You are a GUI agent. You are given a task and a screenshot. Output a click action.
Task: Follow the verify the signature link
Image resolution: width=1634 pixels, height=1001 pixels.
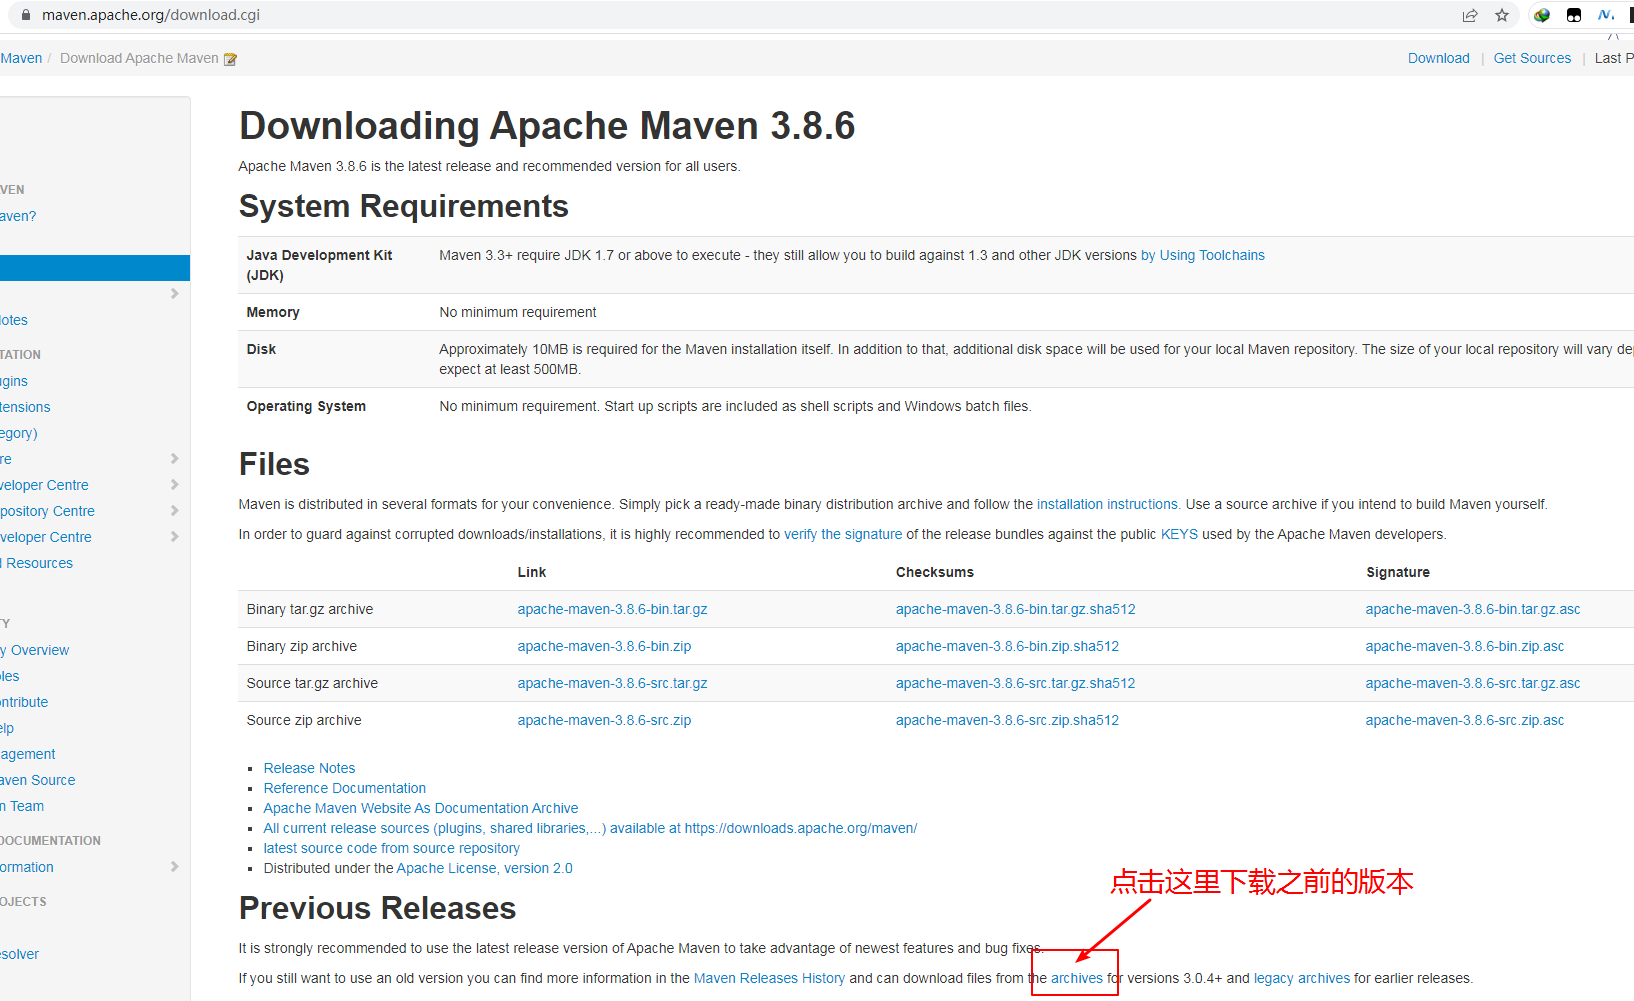(x=843, y=534)
